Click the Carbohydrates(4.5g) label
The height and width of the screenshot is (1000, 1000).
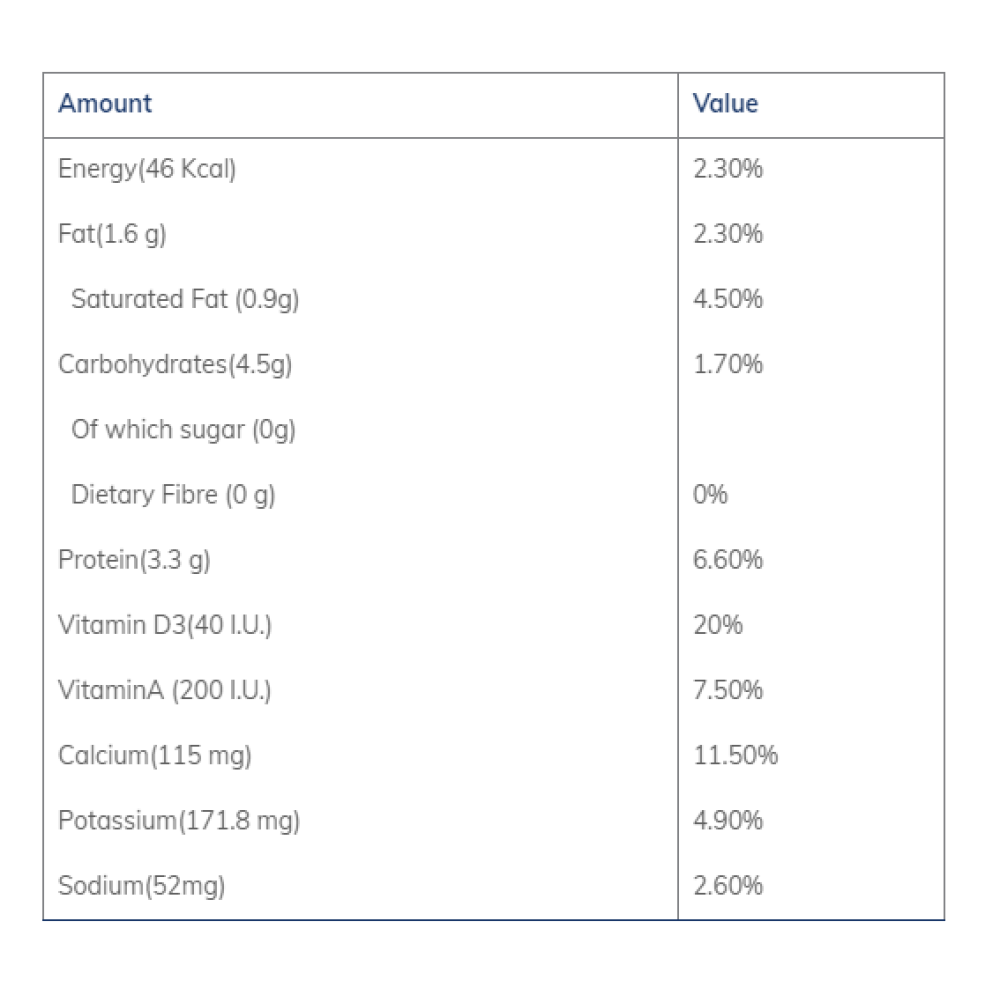coord(175,364)
